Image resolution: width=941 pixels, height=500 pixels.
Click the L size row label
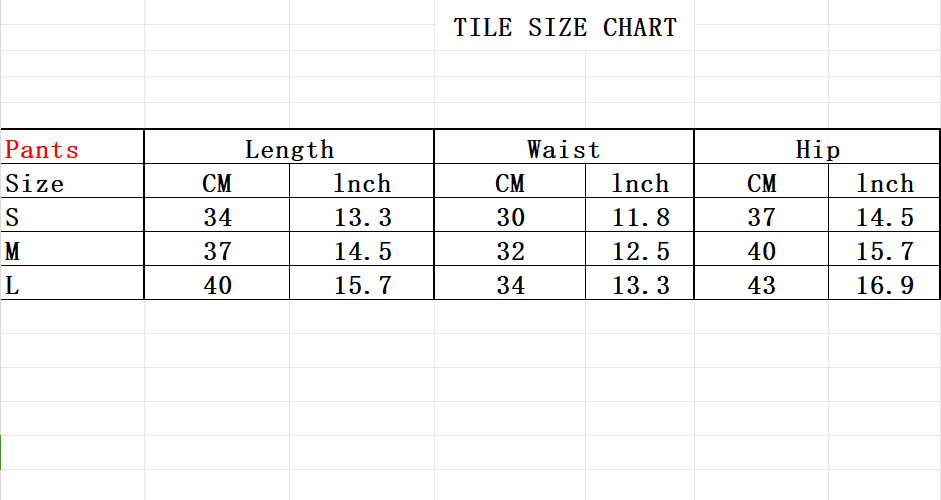[73, 283]
